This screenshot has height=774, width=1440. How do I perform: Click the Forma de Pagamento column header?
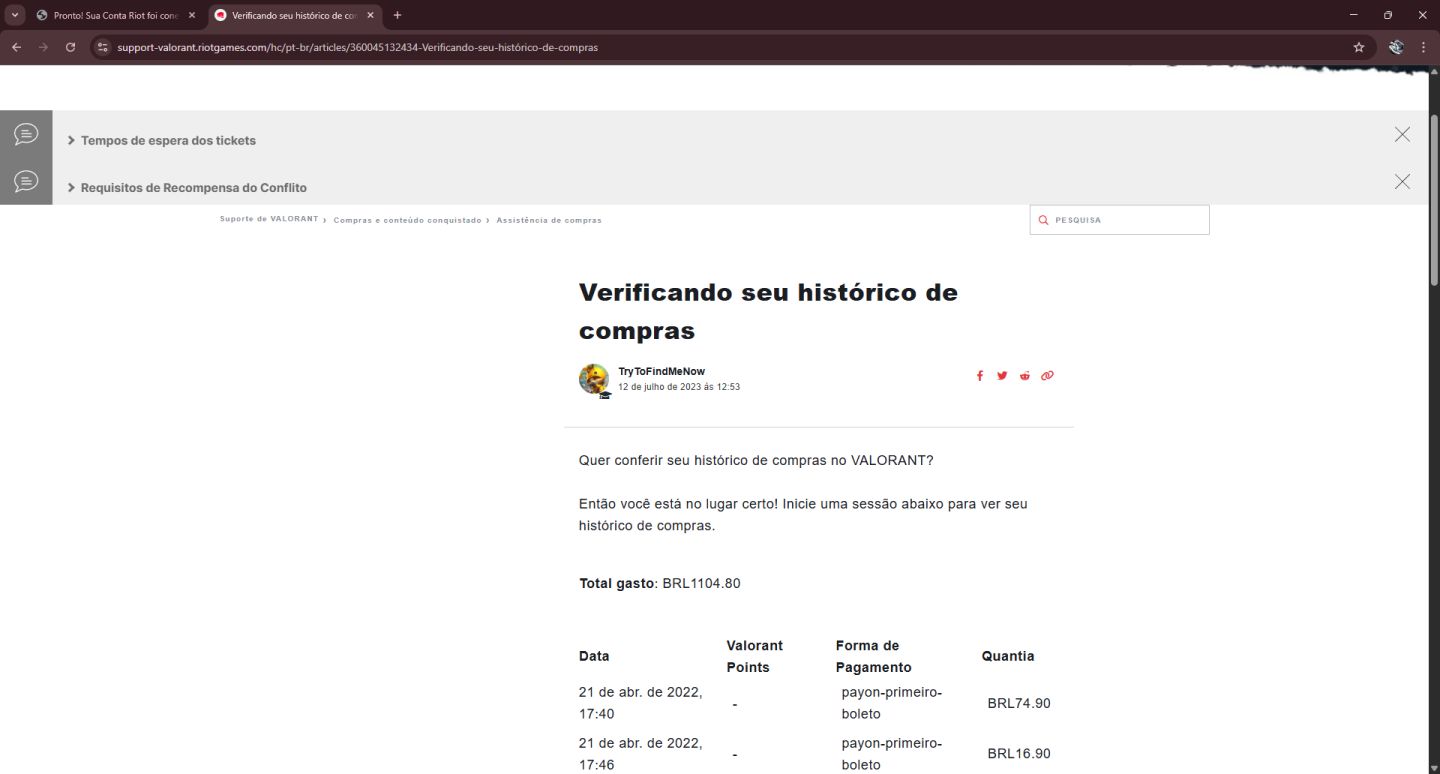[873, 656]
